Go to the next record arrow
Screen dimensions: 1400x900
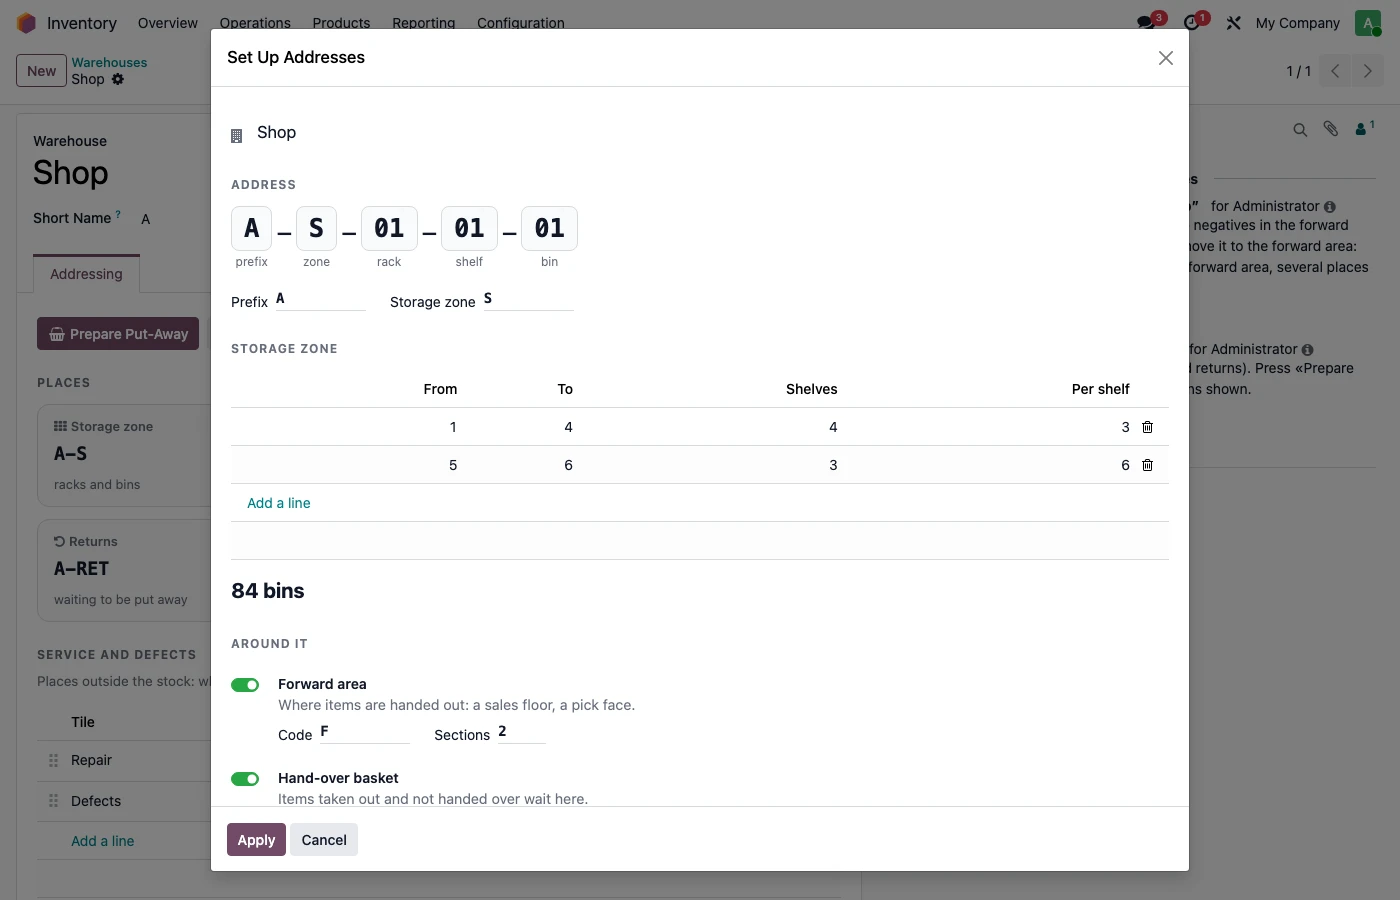1368,71
